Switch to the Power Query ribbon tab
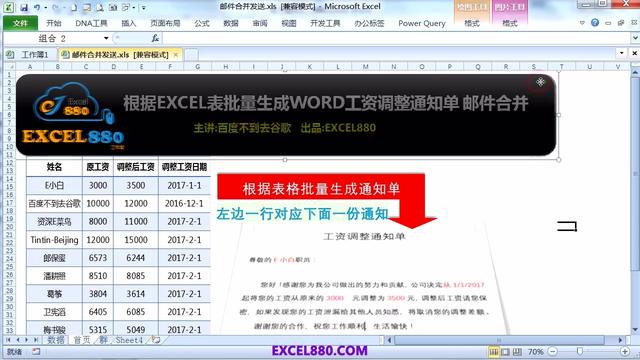Screen dimensions: 640x360 tap(422, 23)
